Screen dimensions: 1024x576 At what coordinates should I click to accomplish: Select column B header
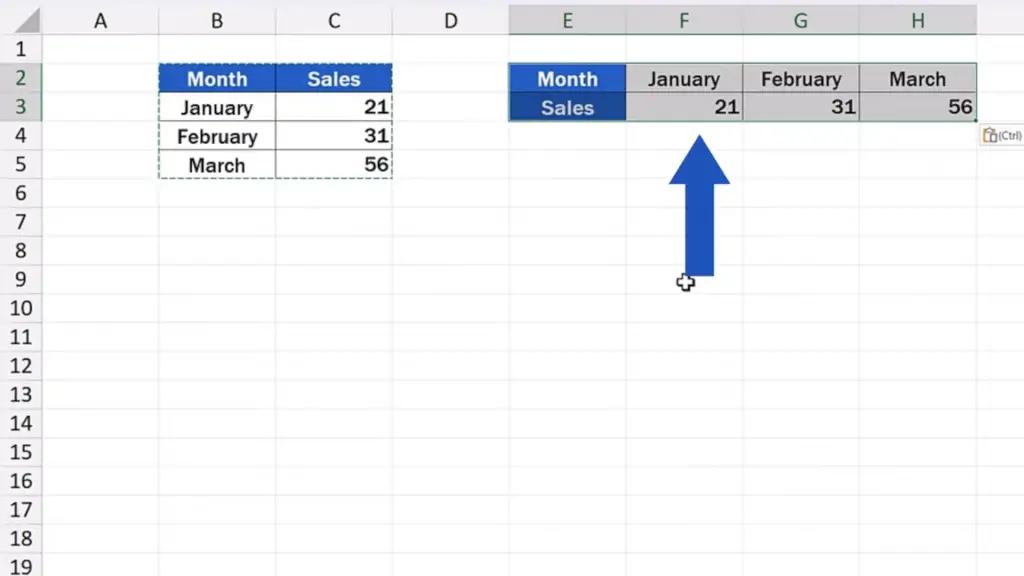pyautogui.click(x=217, y=20)
